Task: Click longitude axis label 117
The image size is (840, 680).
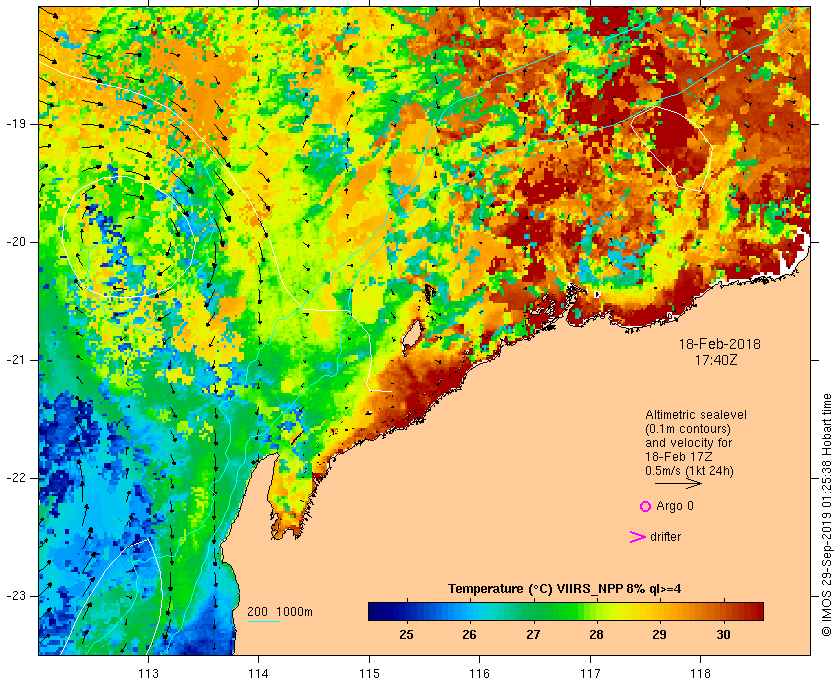Action: coord(590,674)
